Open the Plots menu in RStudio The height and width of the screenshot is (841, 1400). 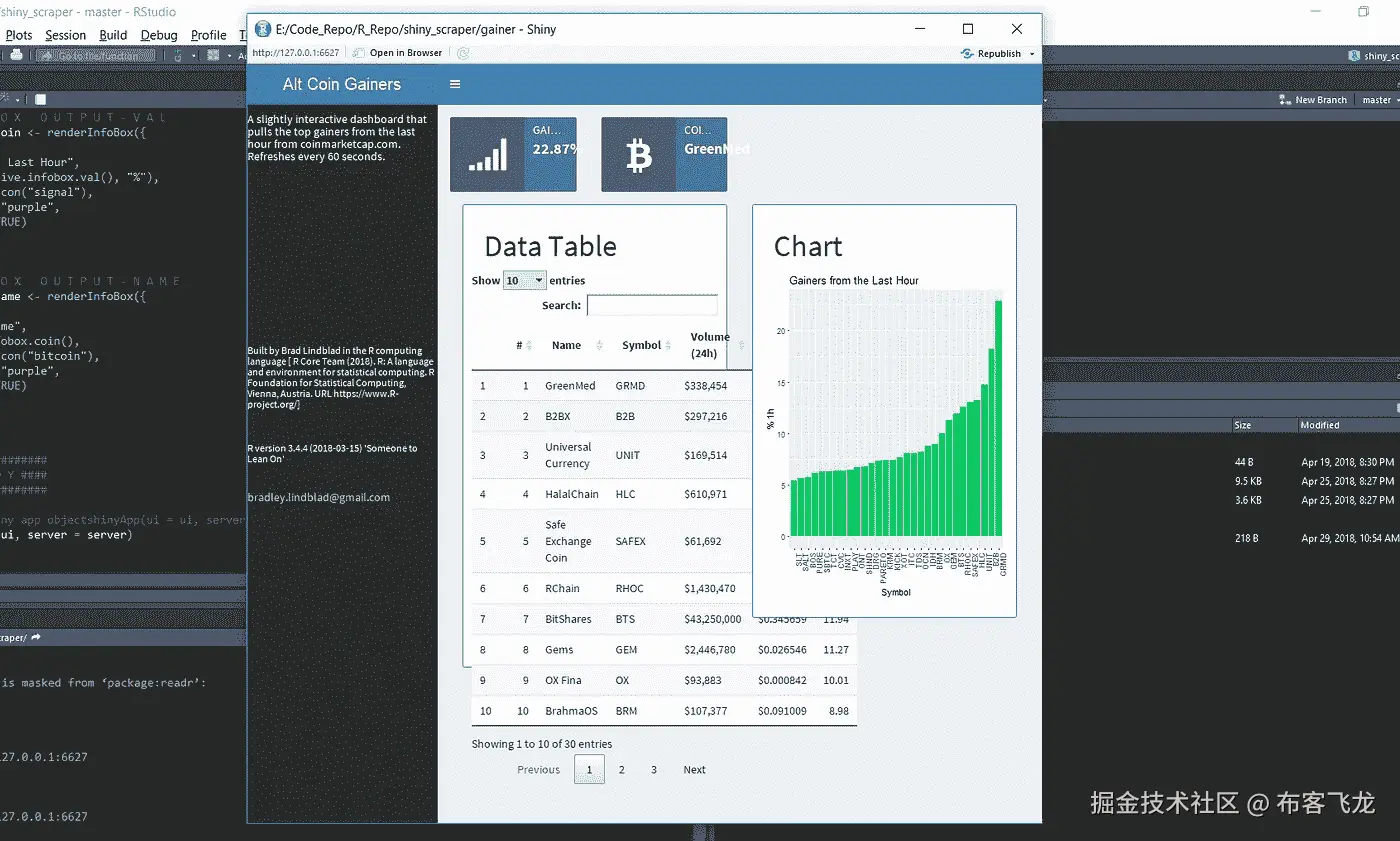[x=19, y=35]
